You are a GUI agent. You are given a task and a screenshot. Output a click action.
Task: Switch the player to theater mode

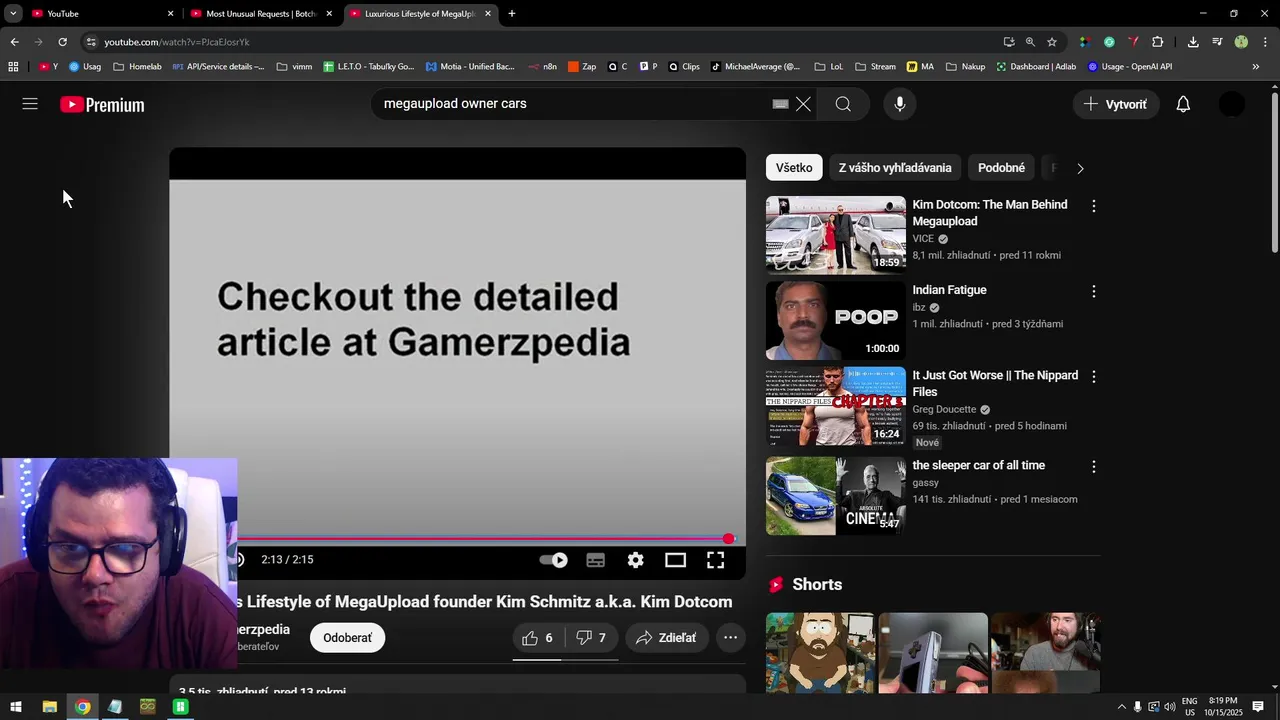pos(676,560)
